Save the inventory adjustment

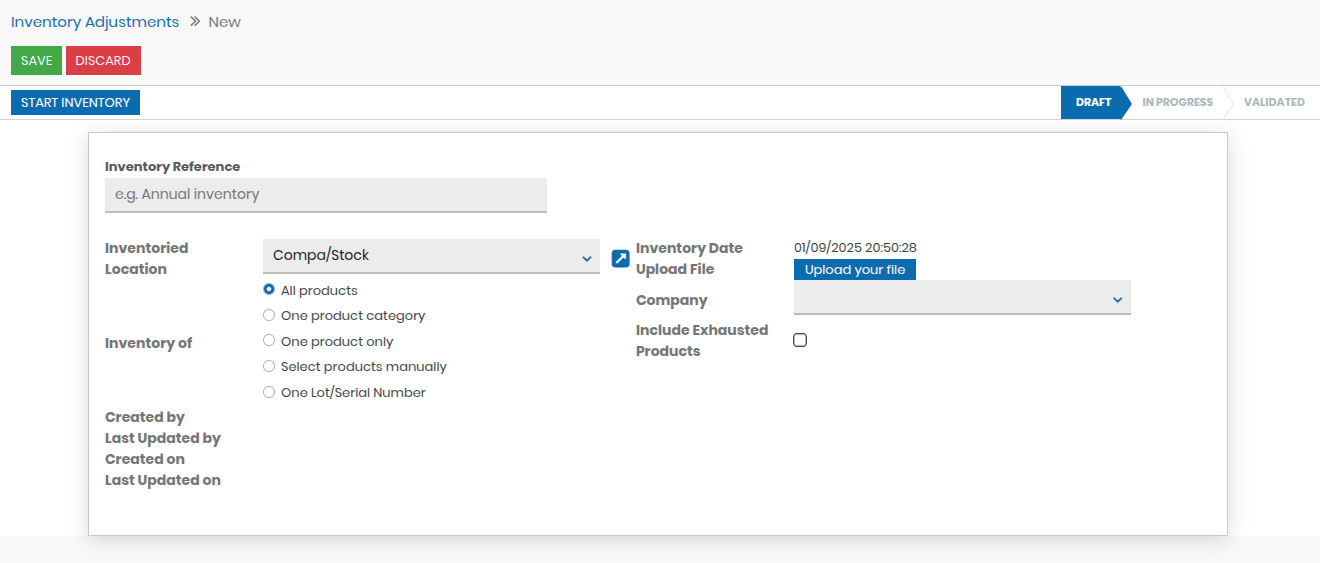tap(36, 60)
